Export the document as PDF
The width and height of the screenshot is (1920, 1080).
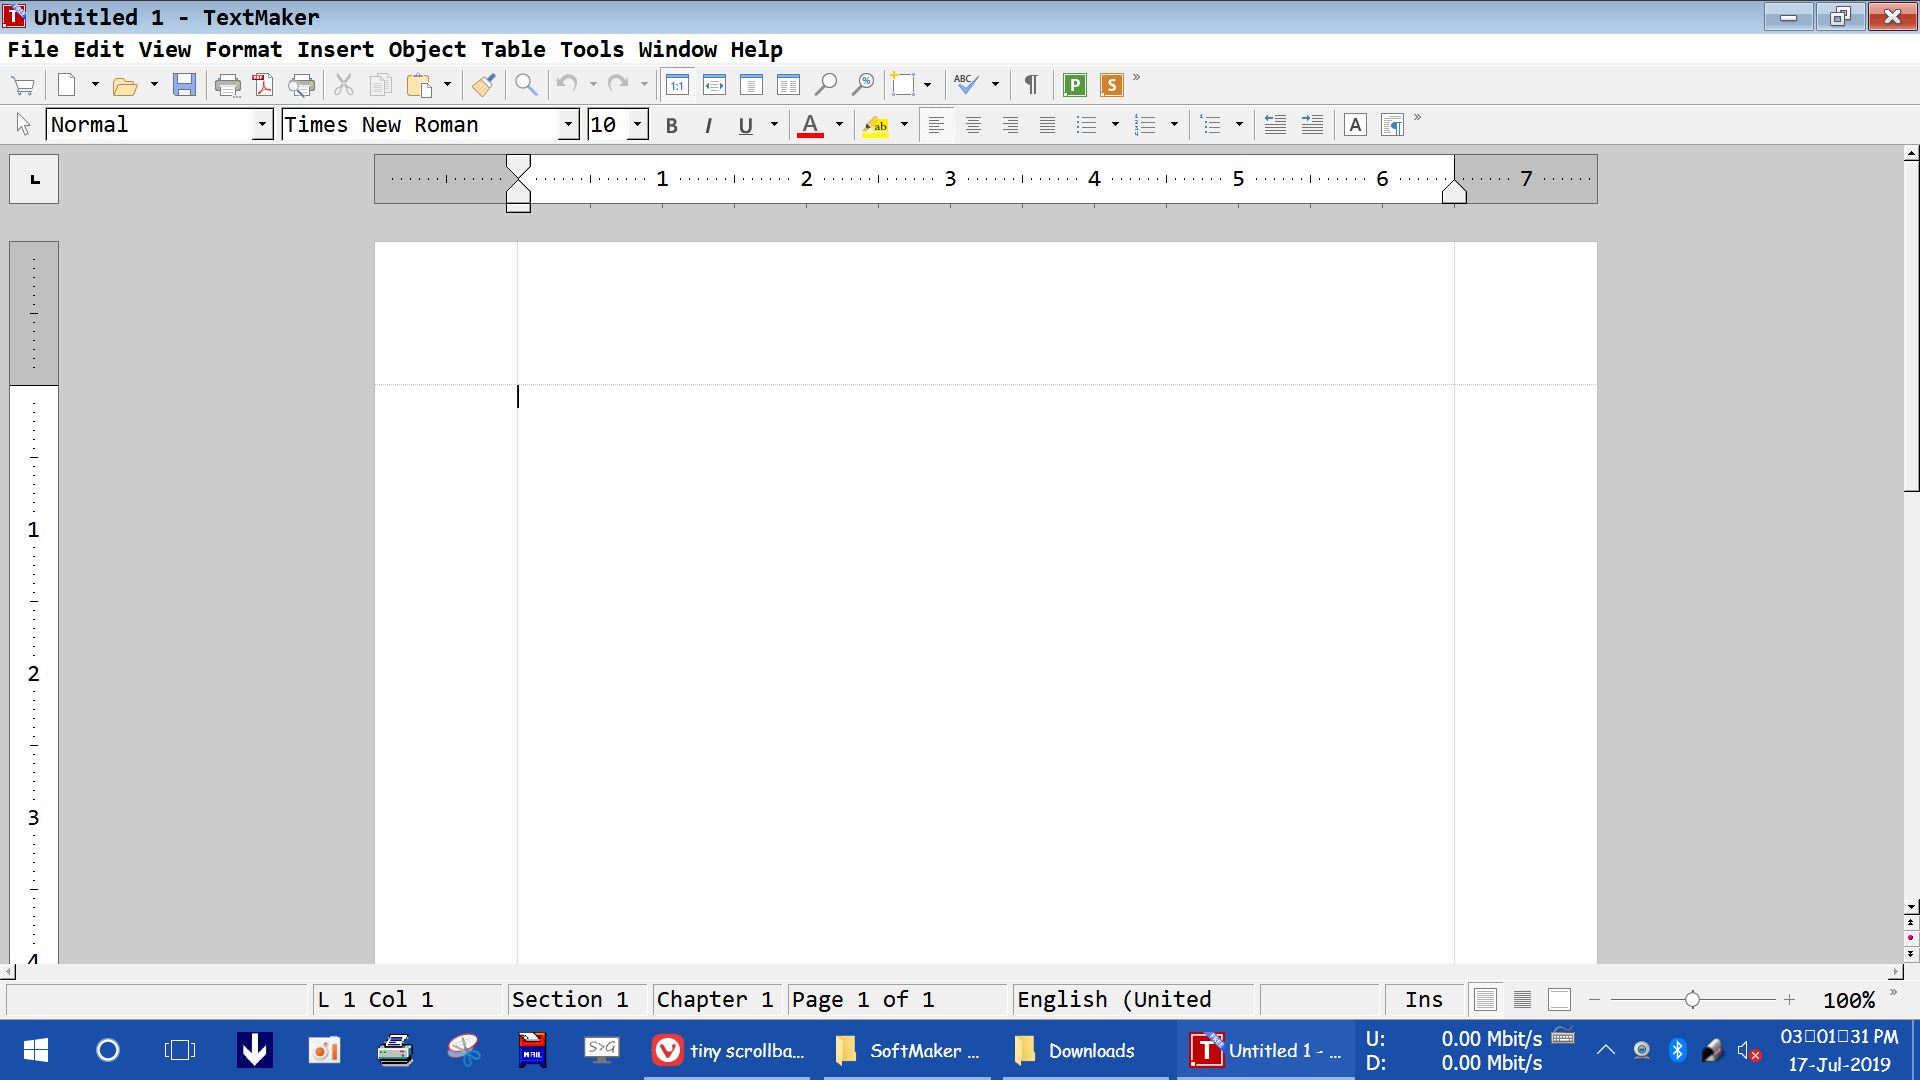263,85
